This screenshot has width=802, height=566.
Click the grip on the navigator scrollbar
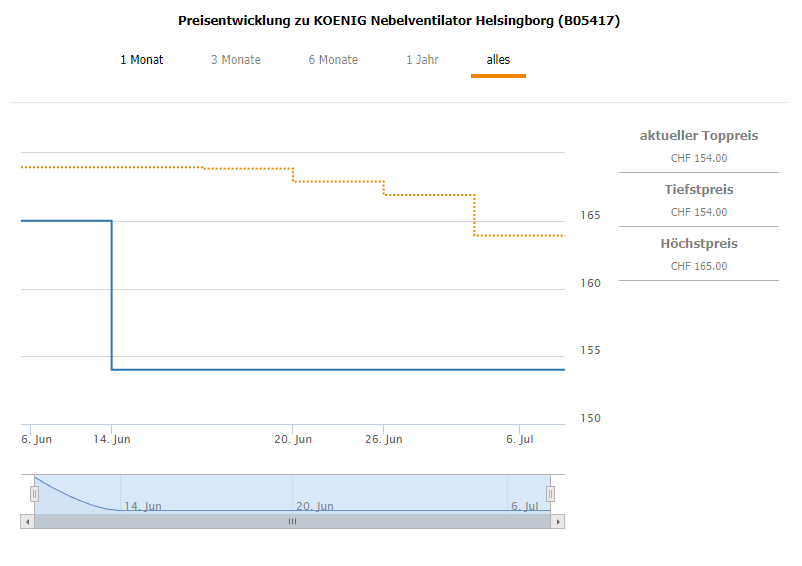292,522
